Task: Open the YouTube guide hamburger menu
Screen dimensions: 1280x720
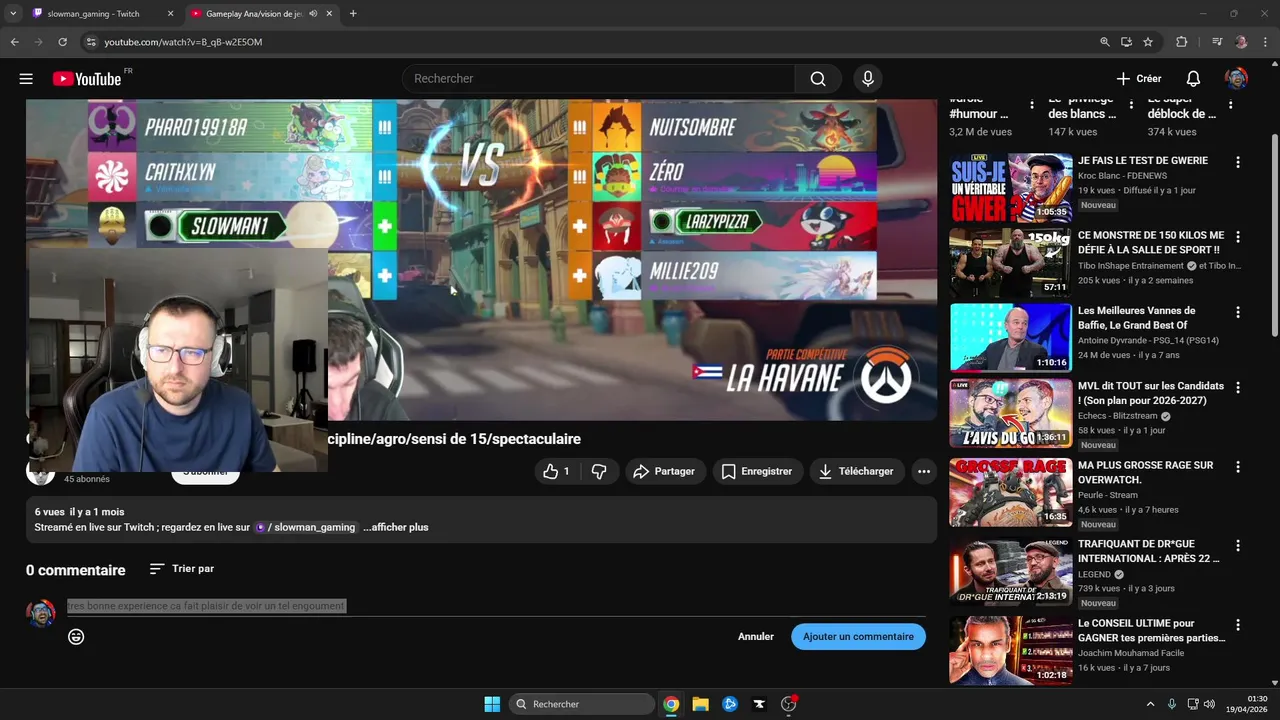Action: tap(26, 79)
